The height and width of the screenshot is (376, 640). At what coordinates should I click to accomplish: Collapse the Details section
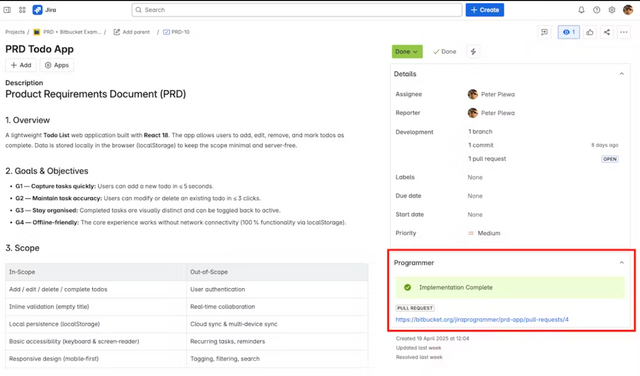coord(621,74)
